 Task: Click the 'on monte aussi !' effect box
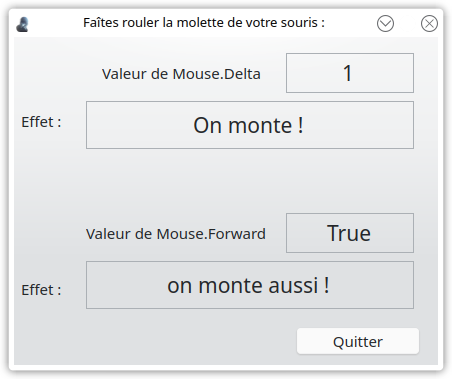point(250,285)
